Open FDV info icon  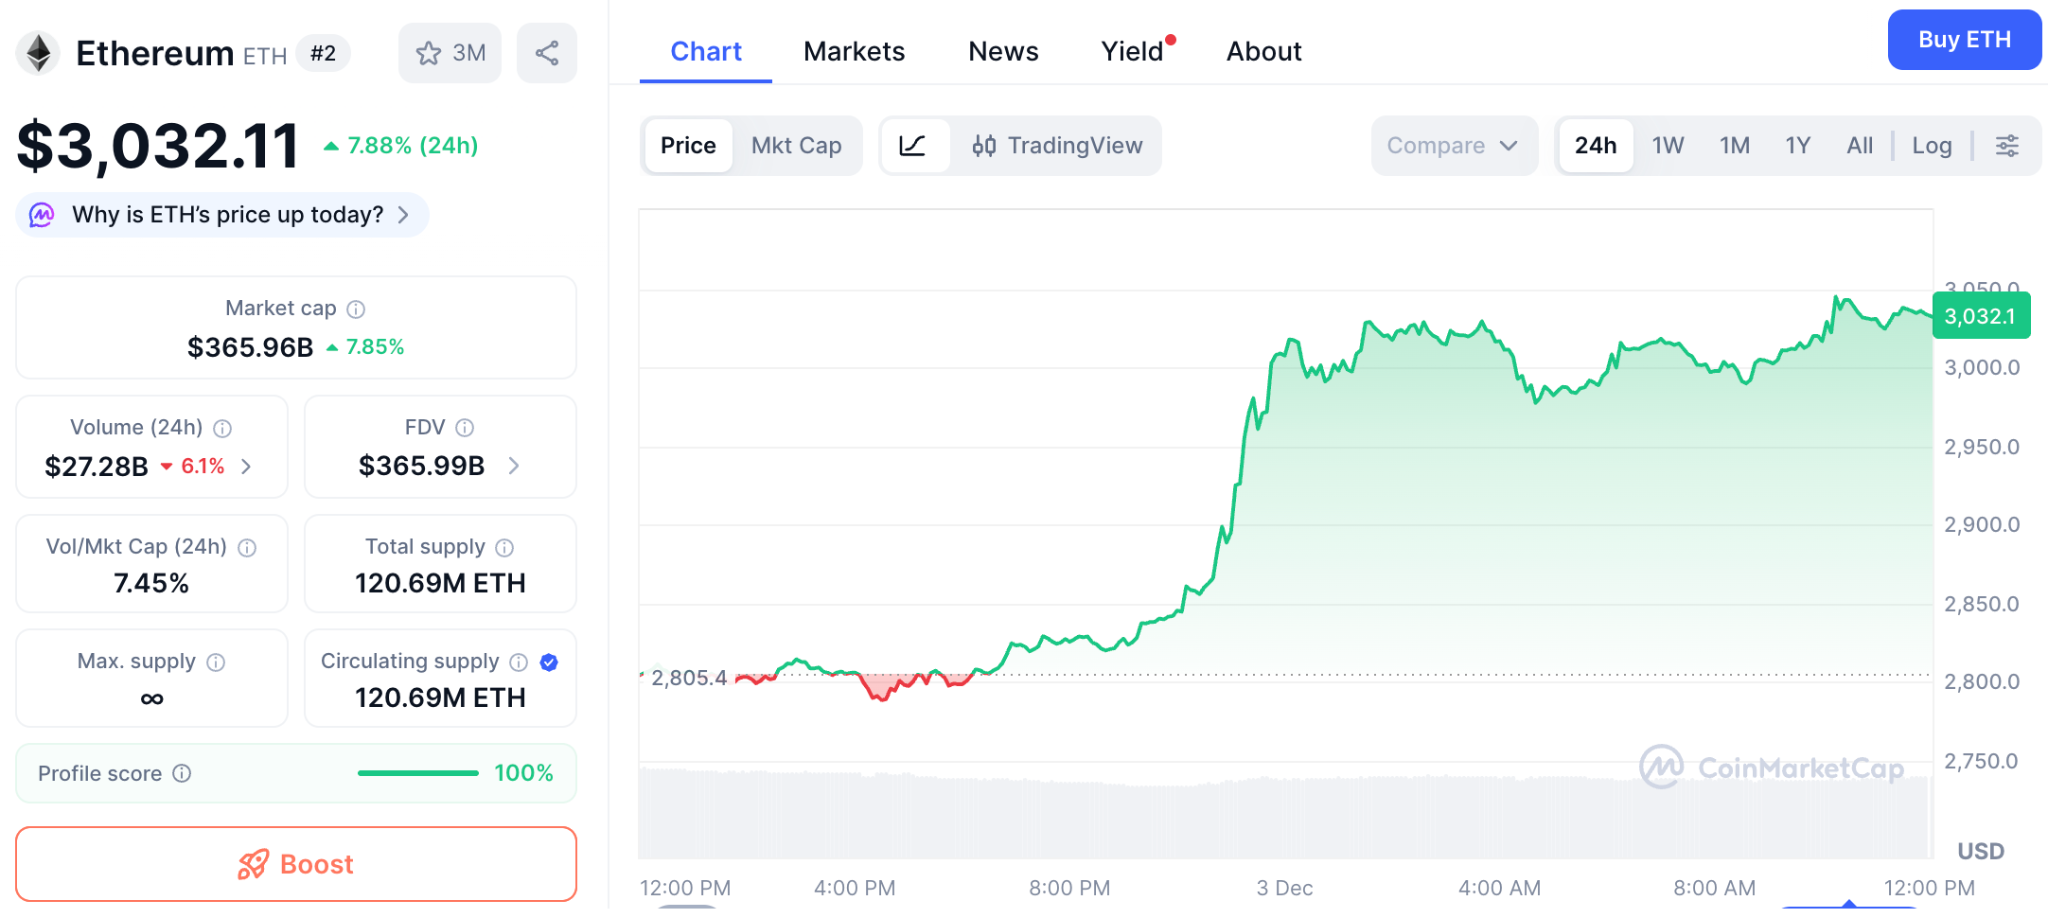465,428
